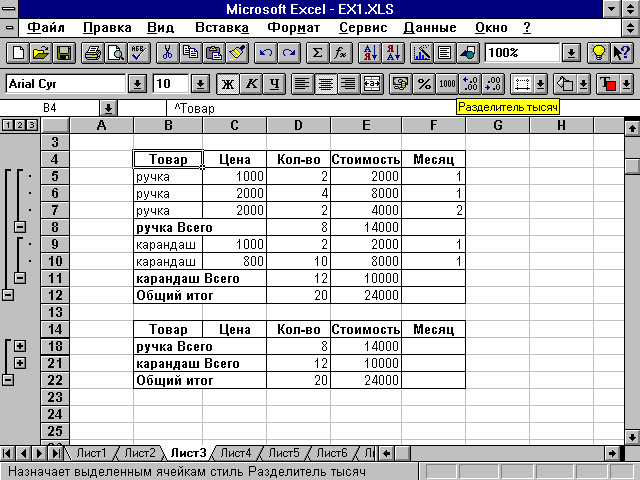
Task: Align cell text to the left
Action: (302, 84)
